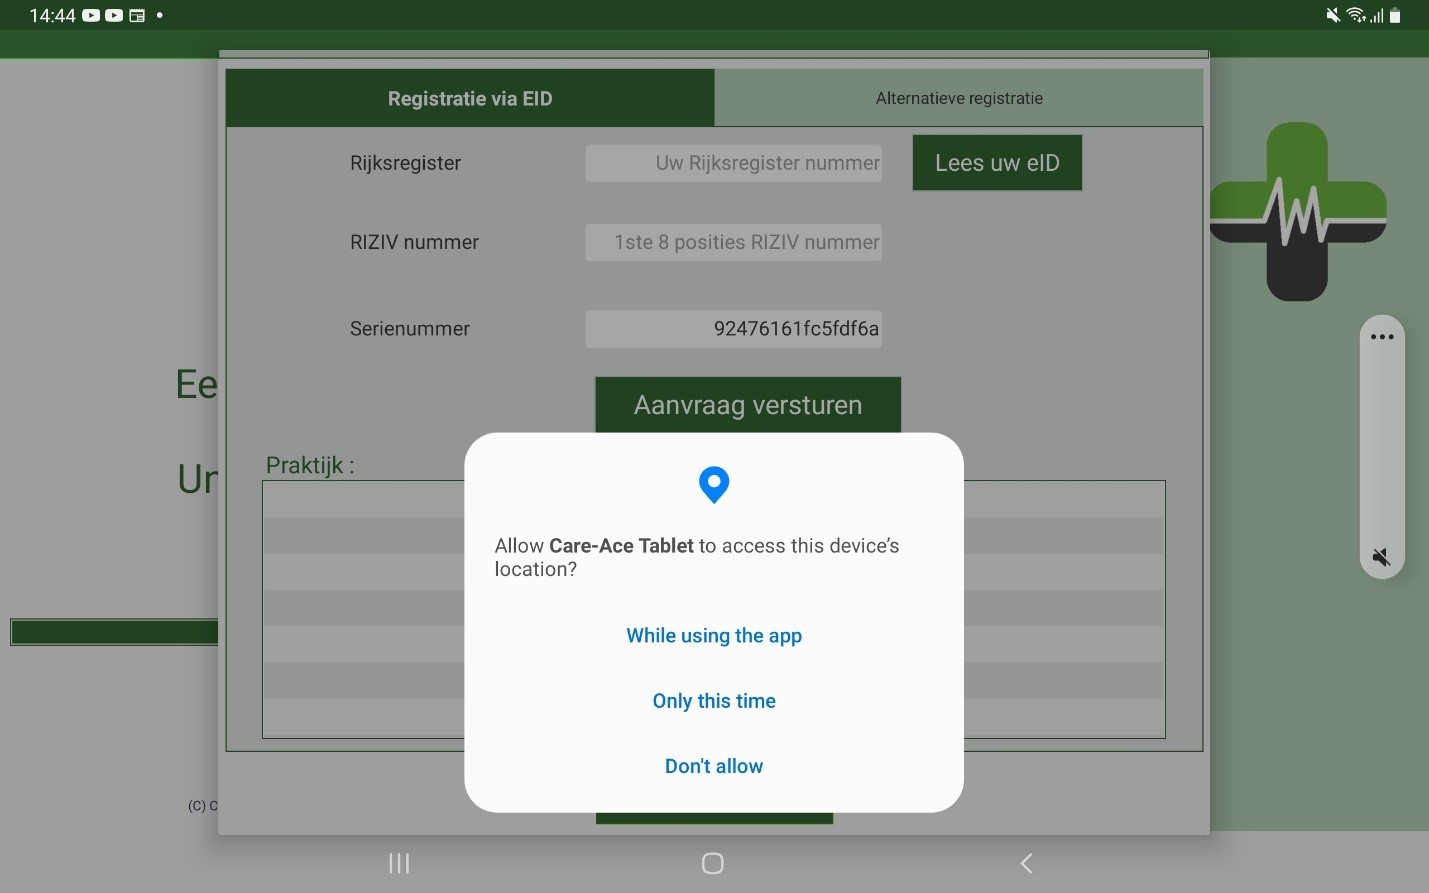Click the Allow Care-Ace Tablet permission message
The height and width of the screenshot is (893, 1429).
pyautogui.click(x=697, y=557)
